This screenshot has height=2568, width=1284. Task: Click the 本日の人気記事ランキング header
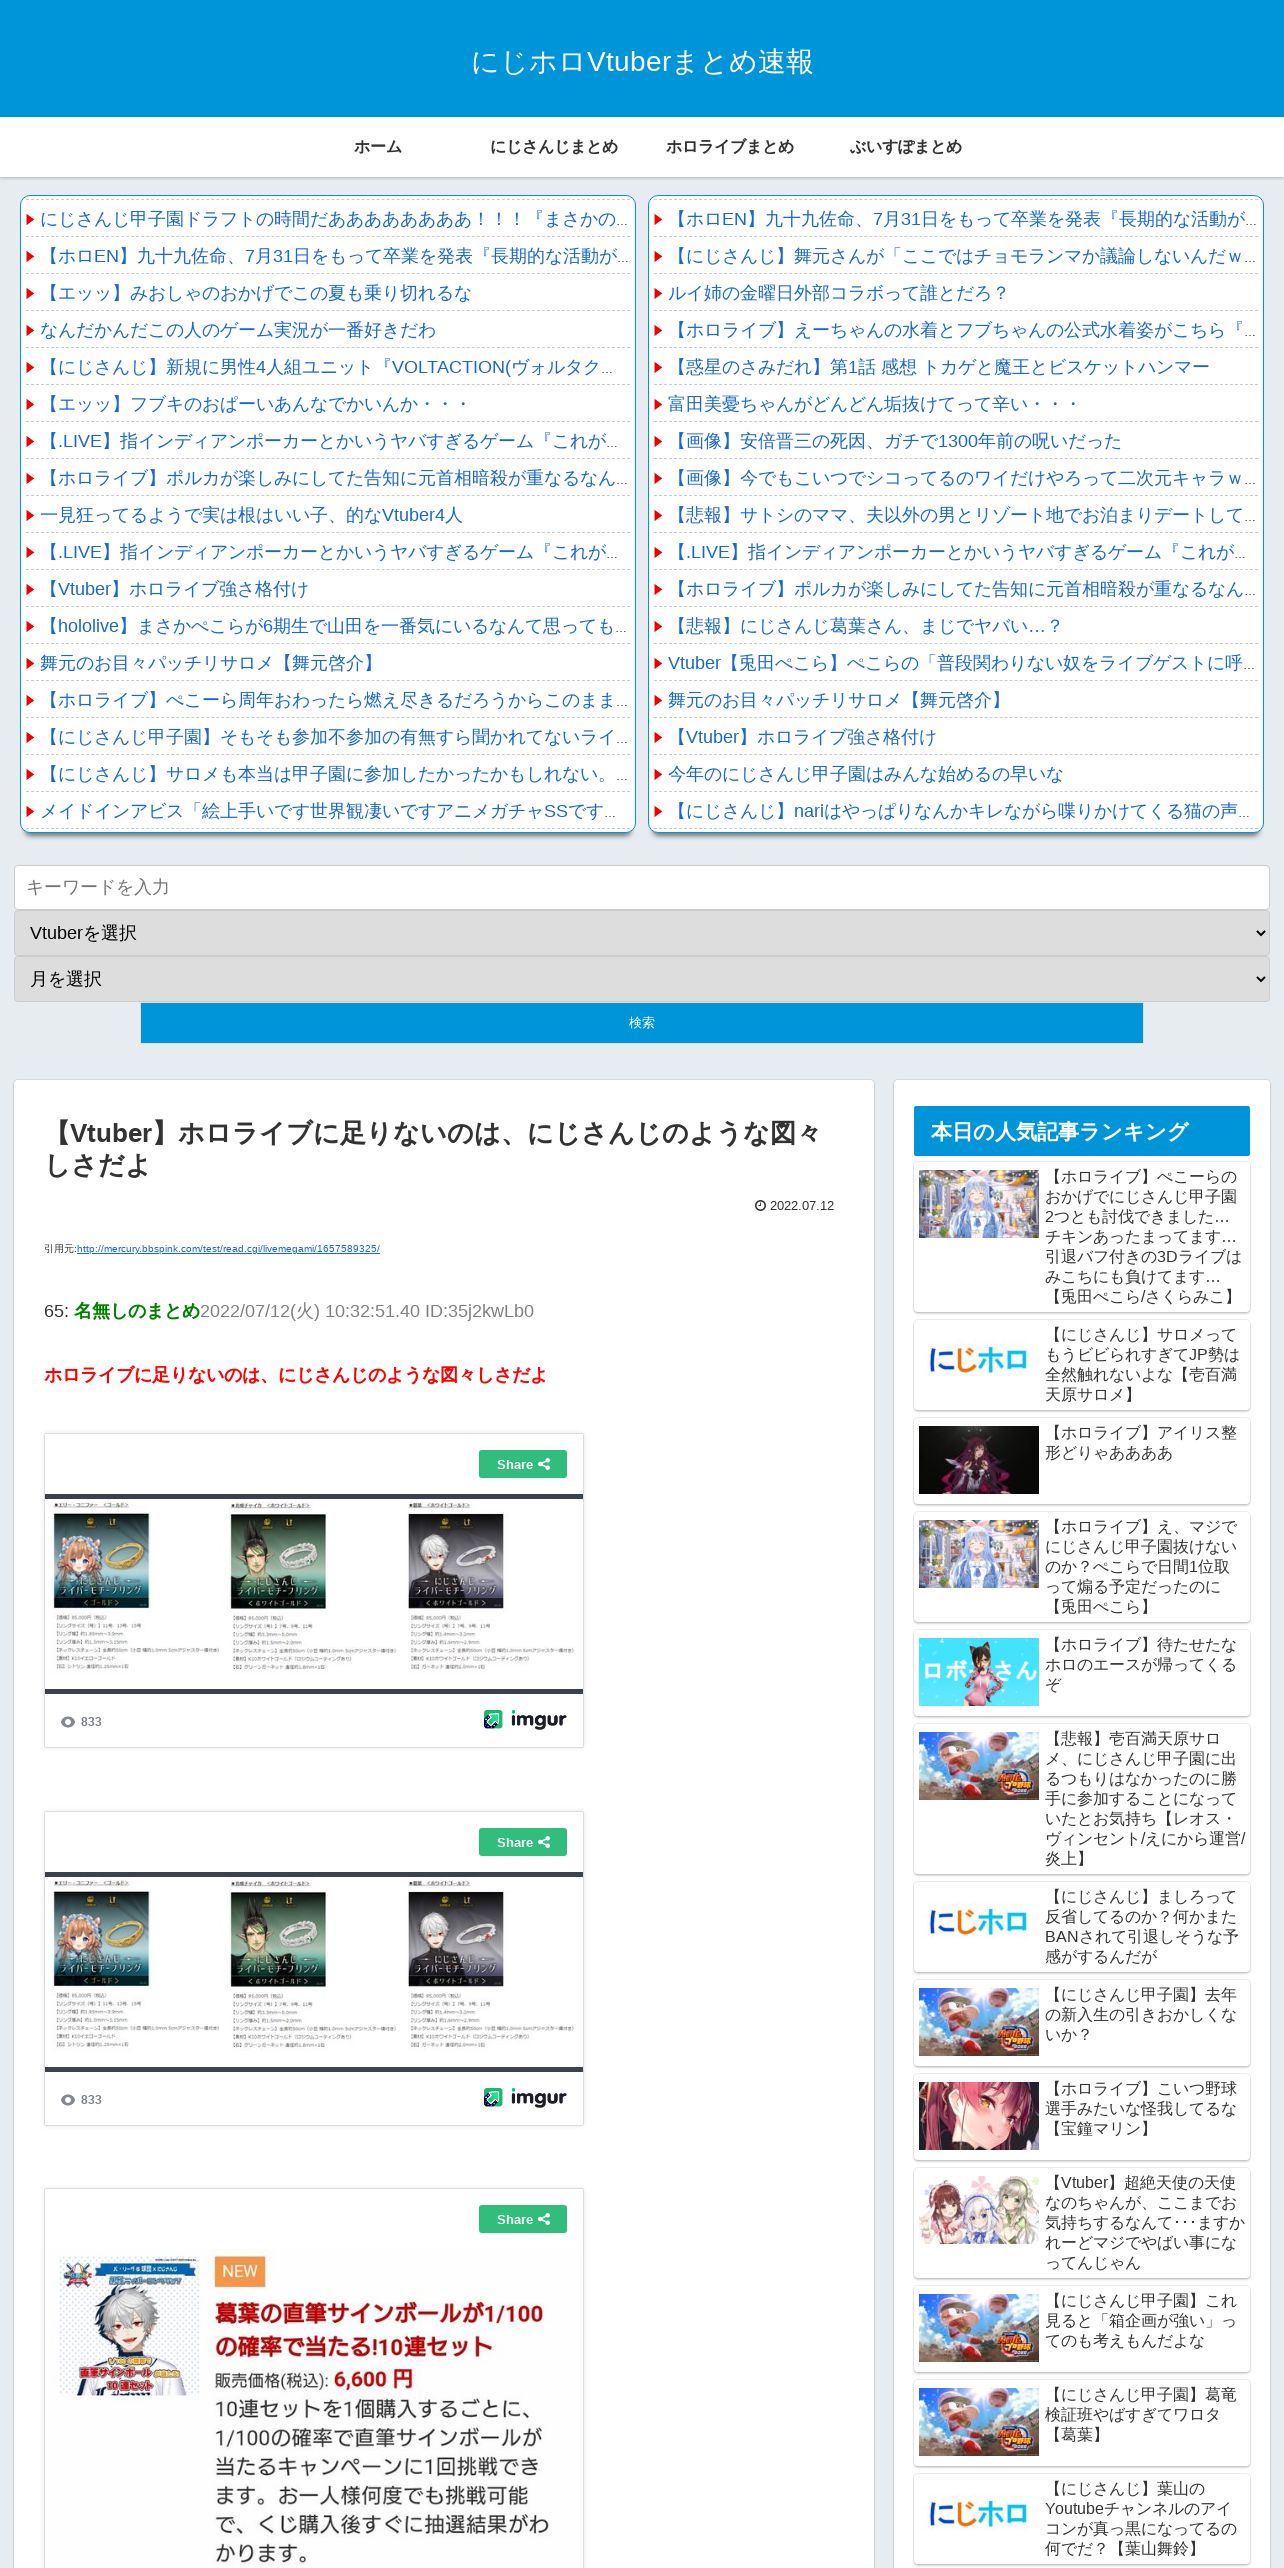pyautogui.click(x=1082, y=1131)
